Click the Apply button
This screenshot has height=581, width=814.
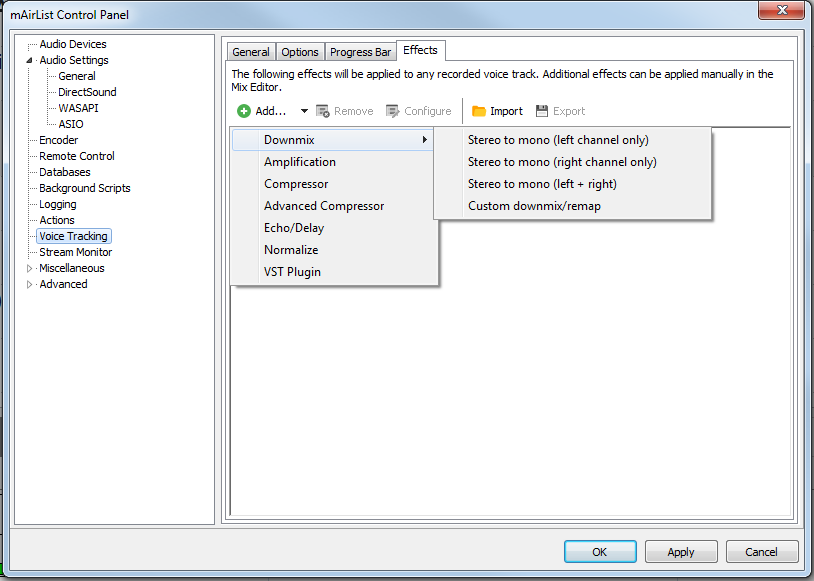(680, 551)
